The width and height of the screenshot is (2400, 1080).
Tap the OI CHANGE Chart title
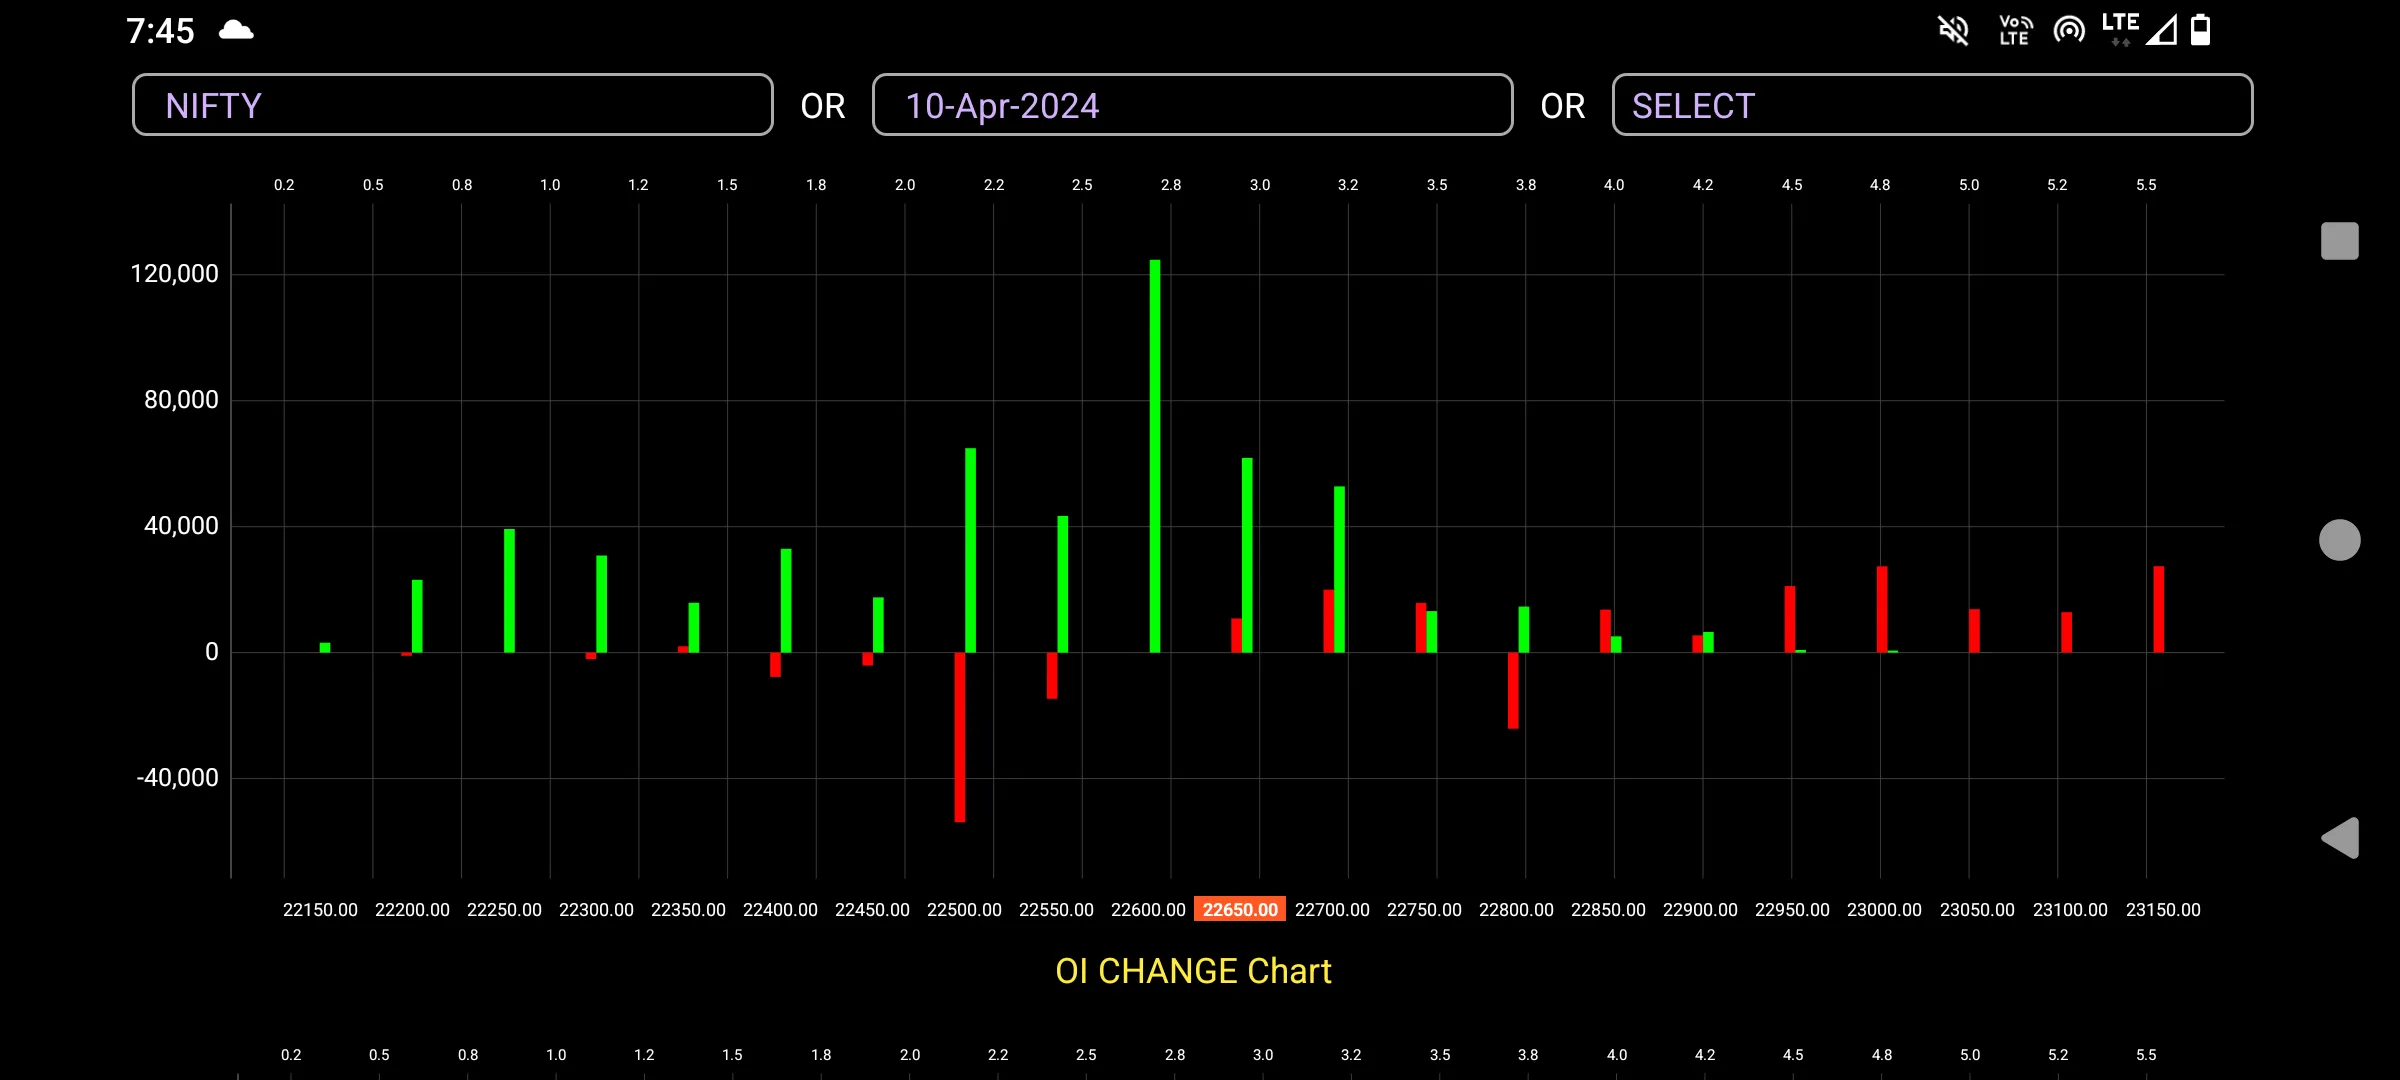tap(1193, 971)
